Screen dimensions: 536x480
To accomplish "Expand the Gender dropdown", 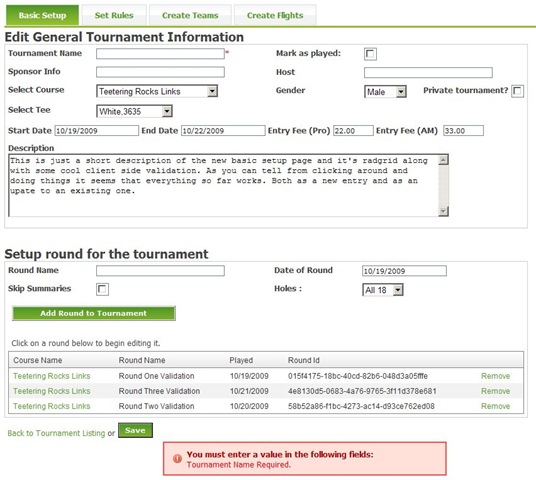I will click(385, 92).
